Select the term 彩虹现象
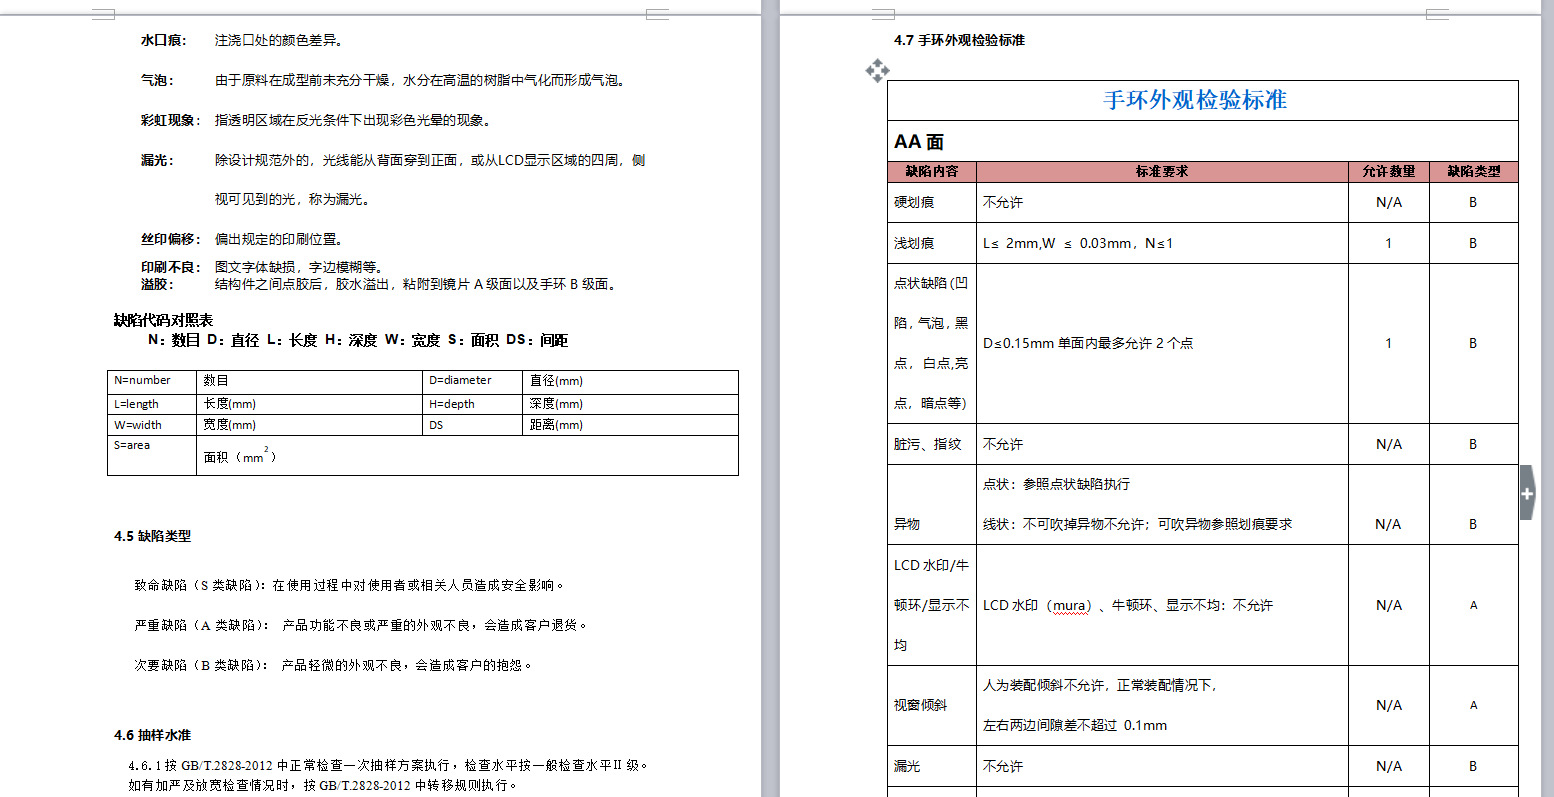The image size is (1554, 797). tap(171, 121)
